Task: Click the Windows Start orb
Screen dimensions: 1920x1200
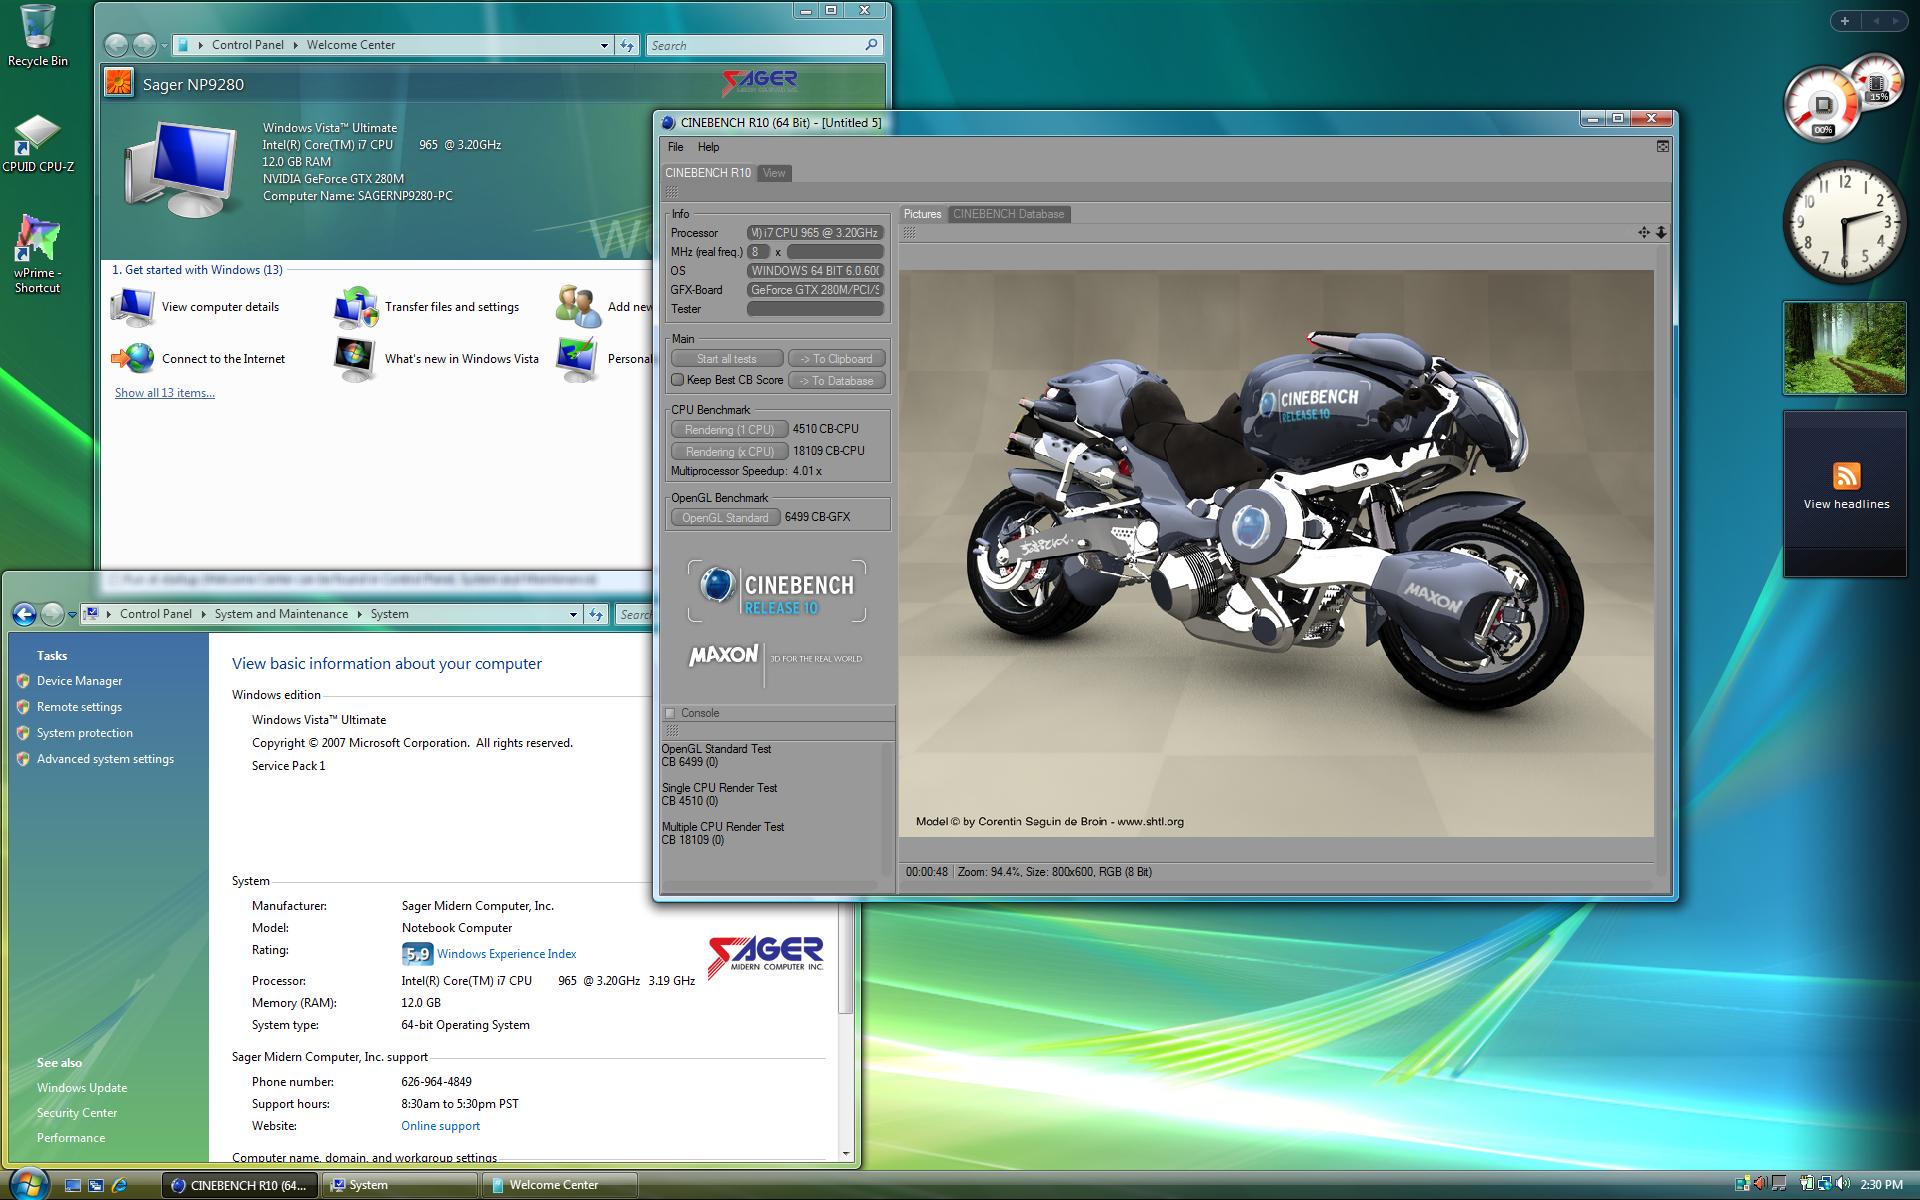Action: coord(28,1183)
